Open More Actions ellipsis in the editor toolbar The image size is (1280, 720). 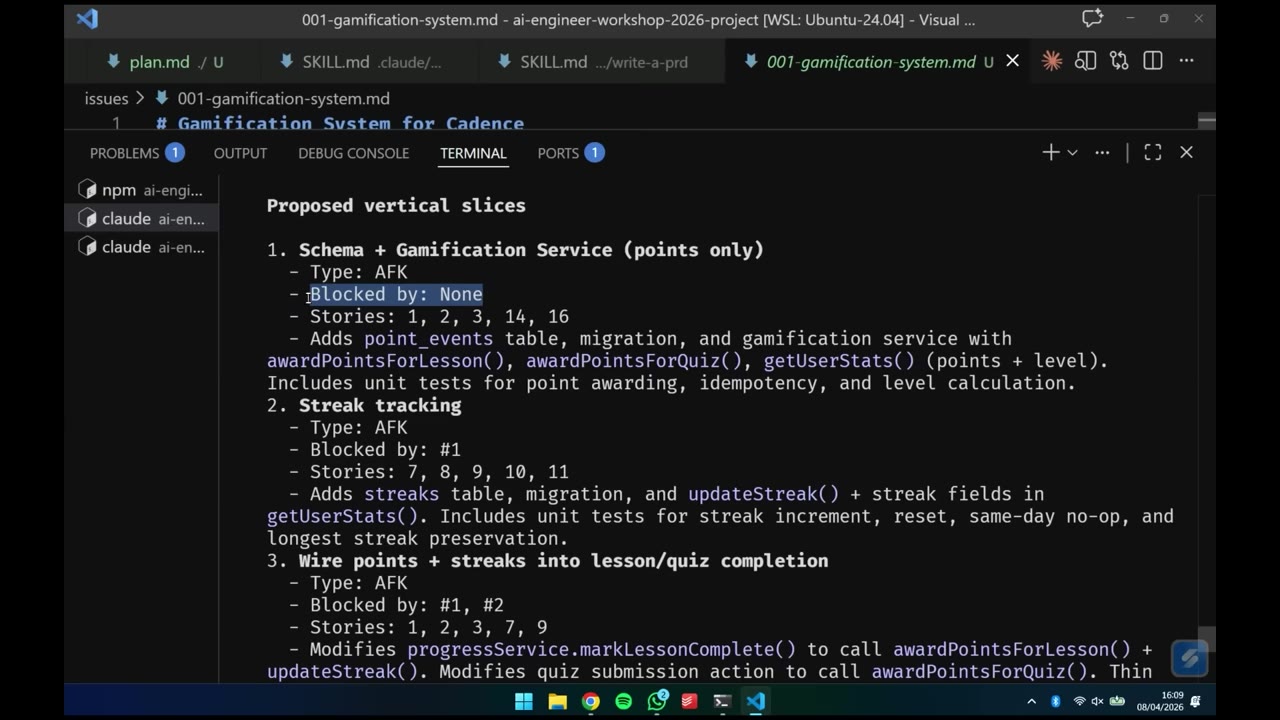coord(1187,61)
